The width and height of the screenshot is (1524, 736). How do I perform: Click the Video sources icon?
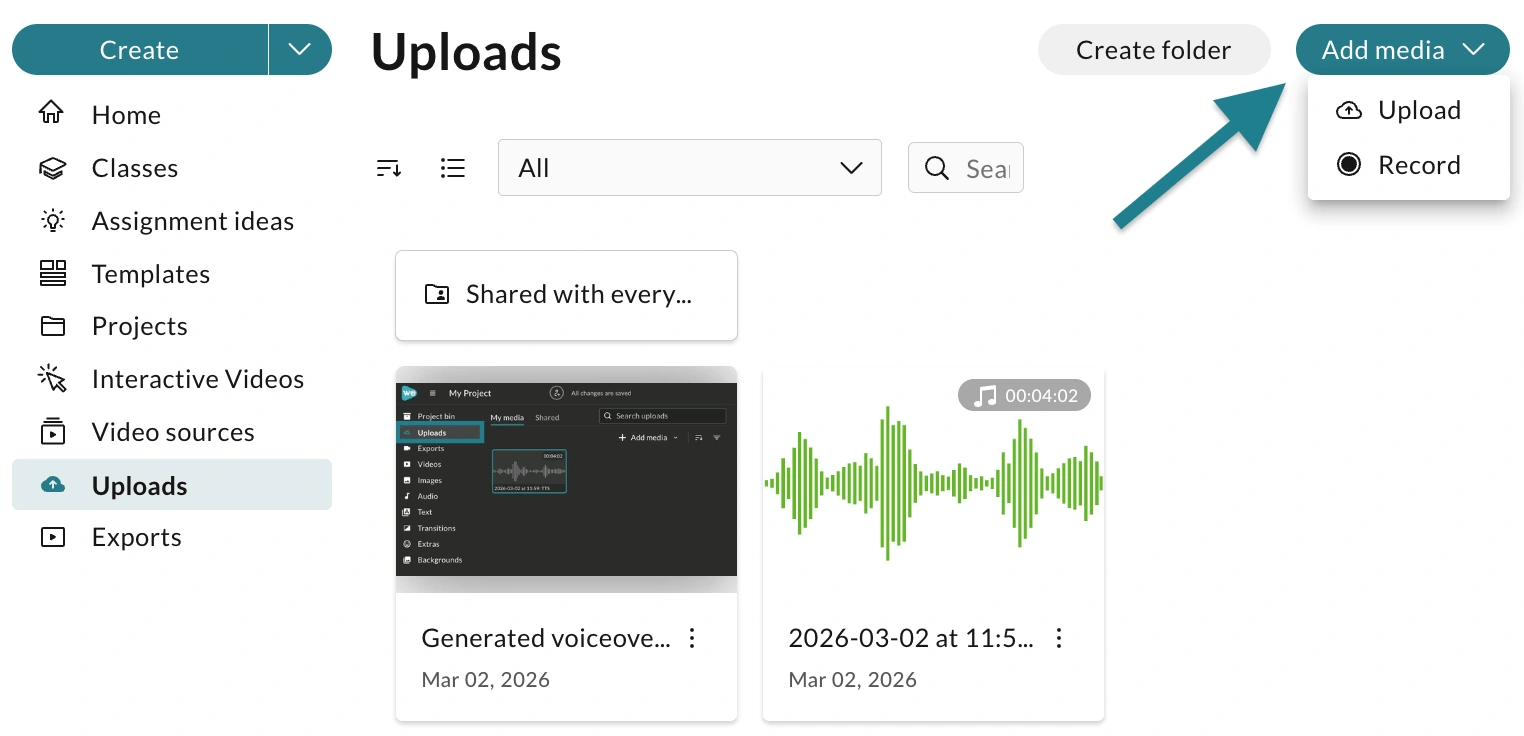point(52,431)
